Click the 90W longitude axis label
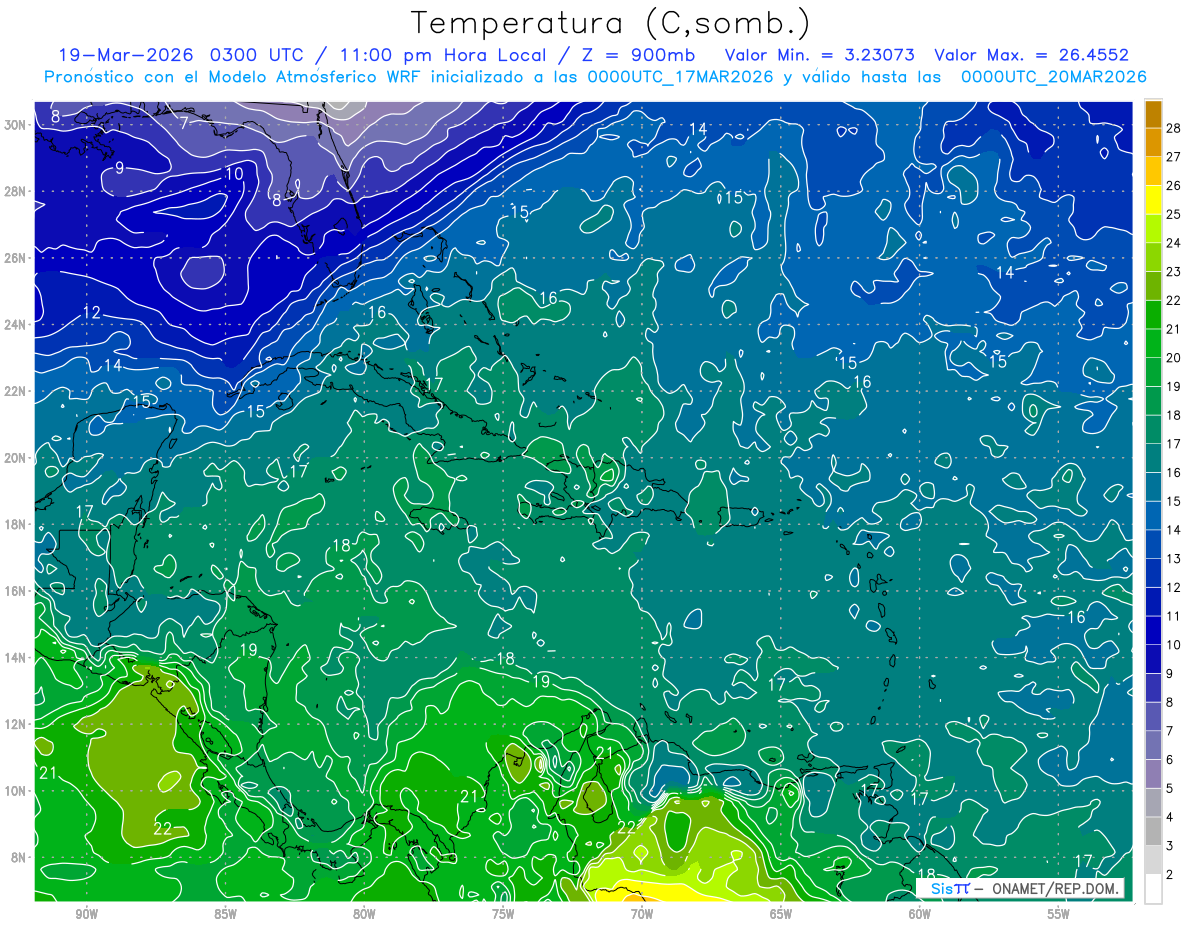This screenshot has width=1200, height=927. coord(86,914)
